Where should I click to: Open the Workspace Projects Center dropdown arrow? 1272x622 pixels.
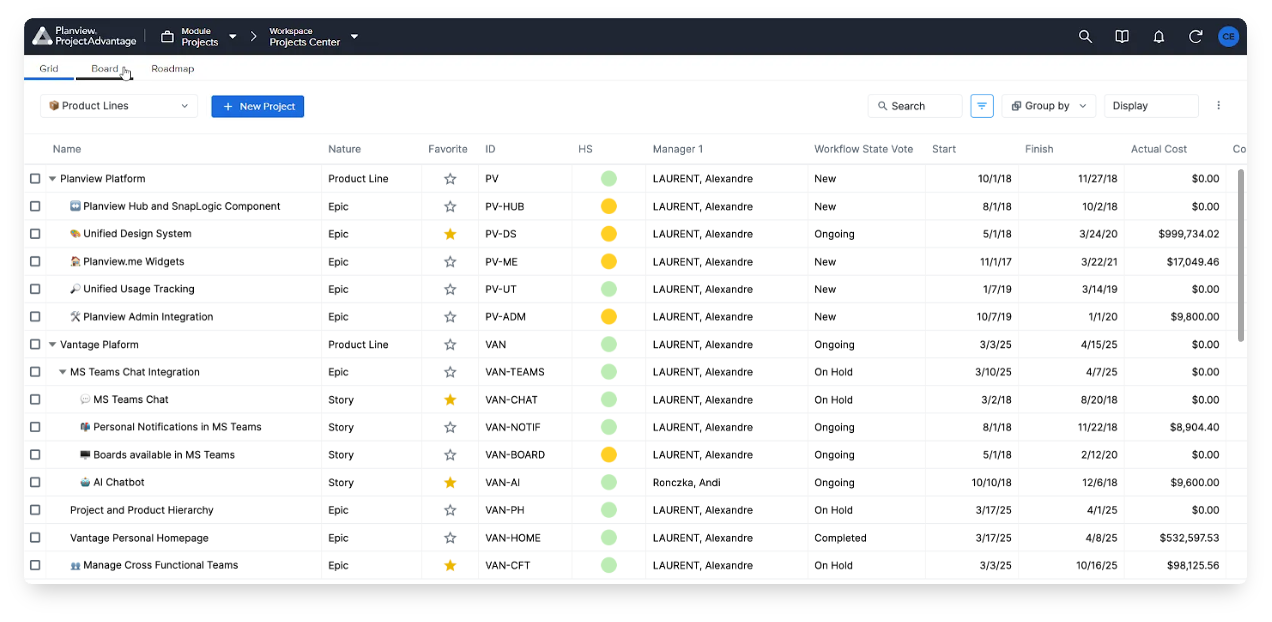pyautogui.click(x=354, y=37)
